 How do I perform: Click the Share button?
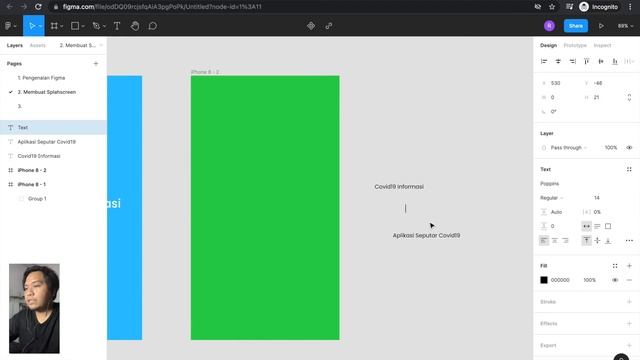(576, 26)
